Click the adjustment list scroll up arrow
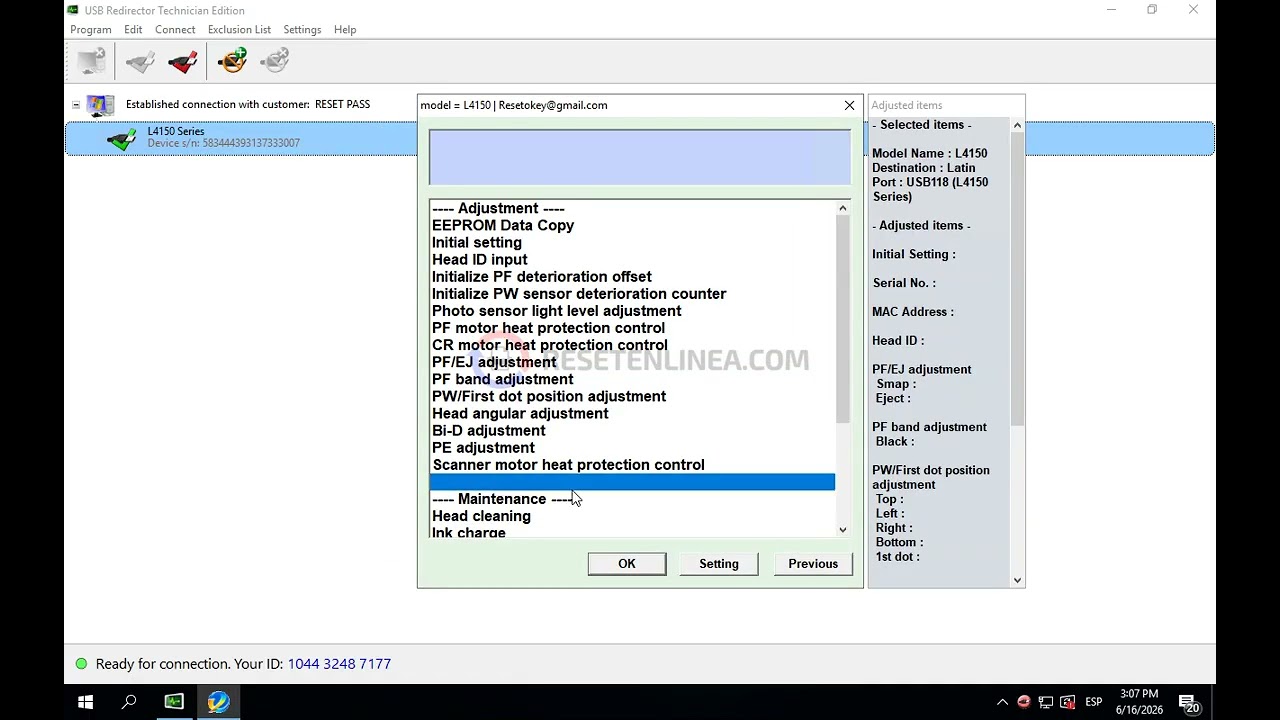Image resolution: width=1280 pixels, height=720 pixels. point(843,208)
